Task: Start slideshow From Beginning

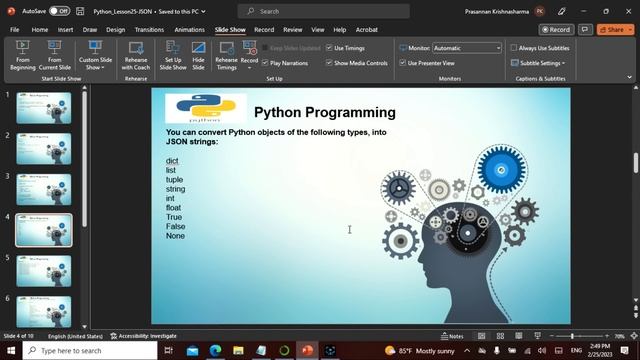Action: 22,56
